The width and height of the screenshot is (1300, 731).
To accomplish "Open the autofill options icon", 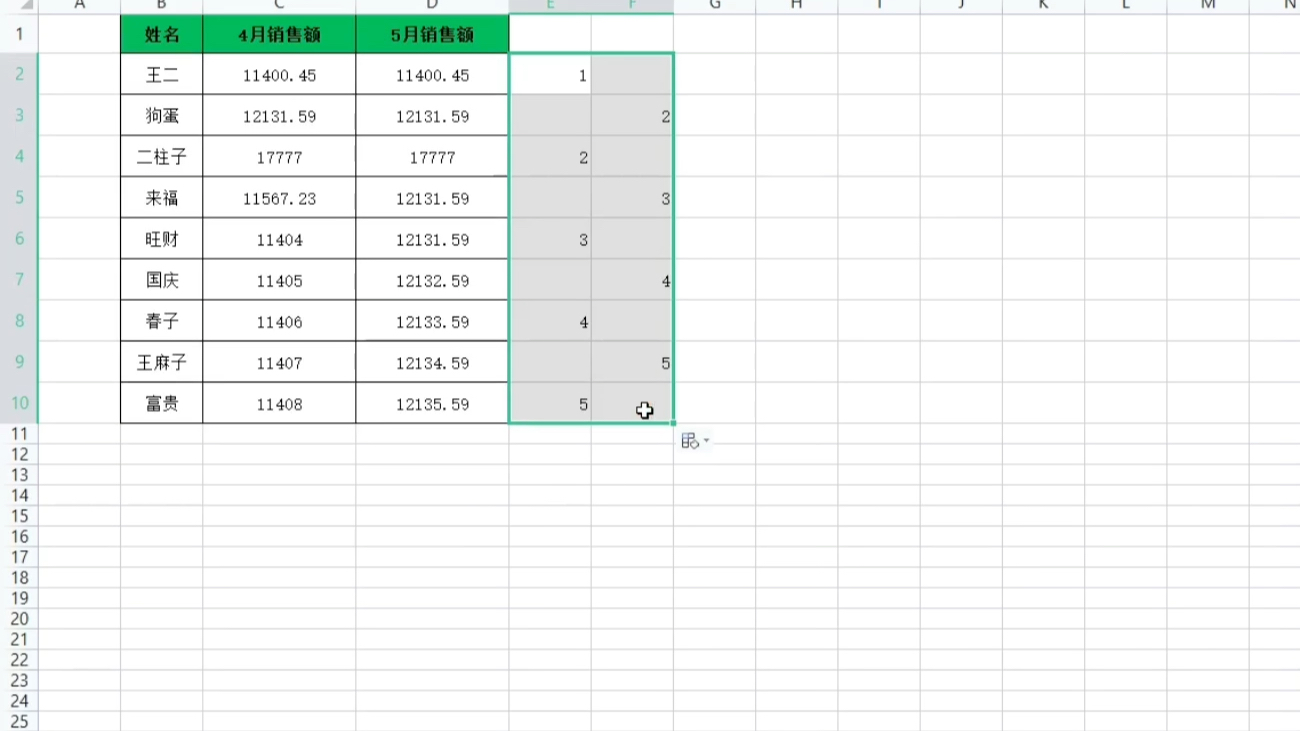I will 690,441.
